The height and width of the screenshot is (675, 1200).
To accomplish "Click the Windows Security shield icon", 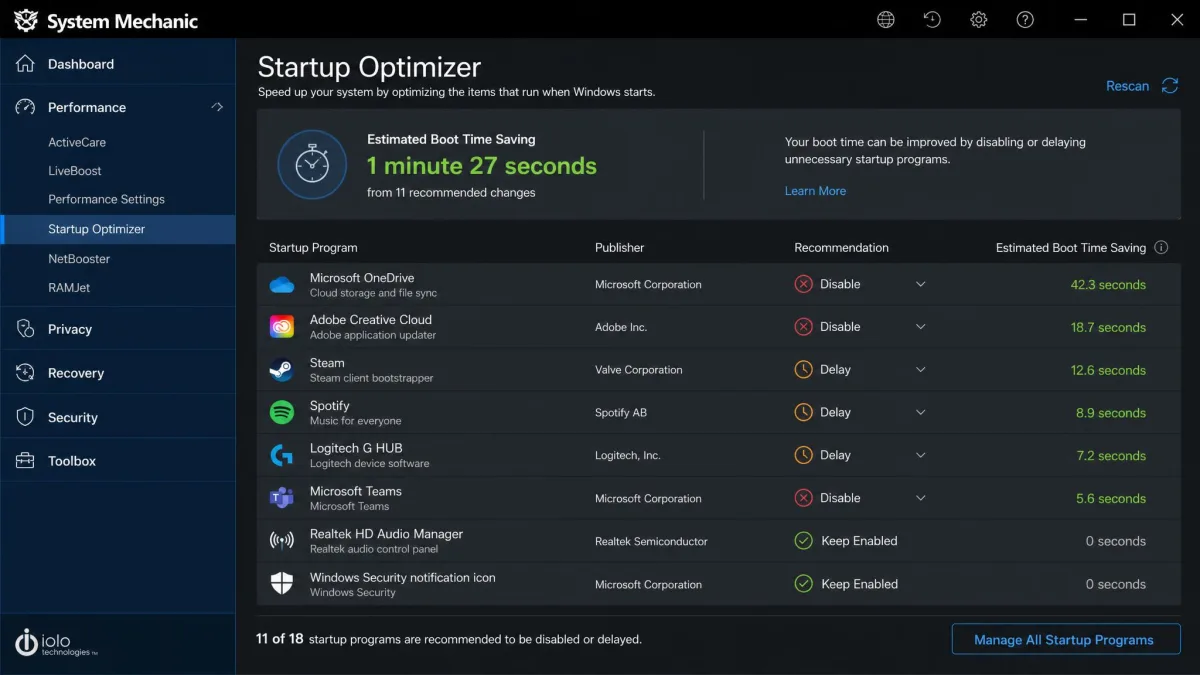I will coord(282,584).
